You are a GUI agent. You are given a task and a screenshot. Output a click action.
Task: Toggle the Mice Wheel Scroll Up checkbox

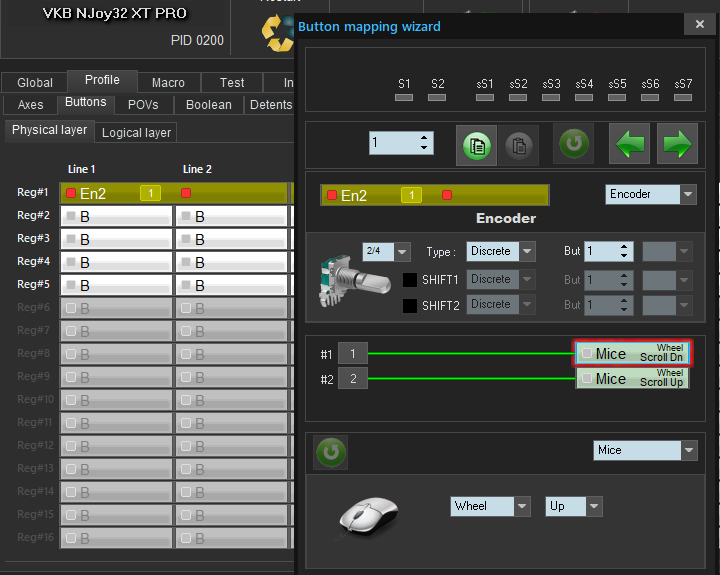[x=586, y=378]
